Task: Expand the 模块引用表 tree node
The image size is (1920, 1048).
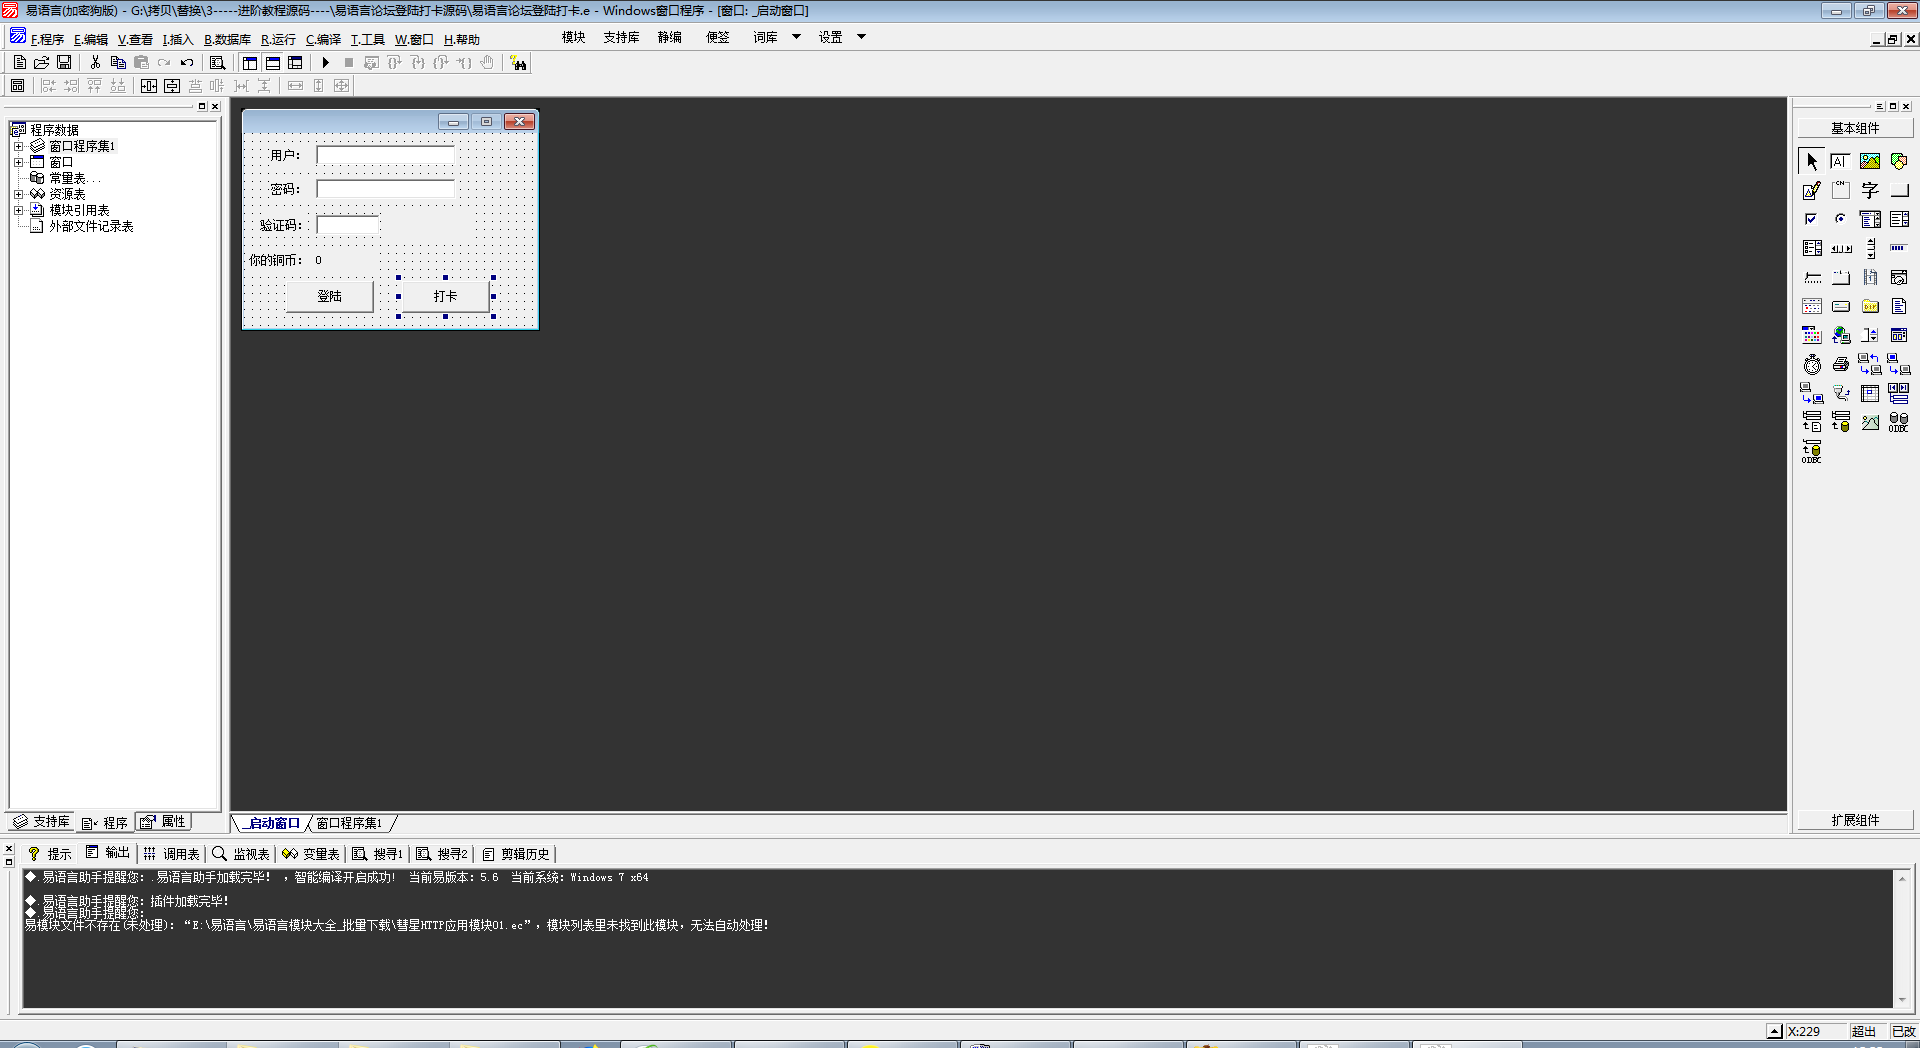Action: (18, 210)
